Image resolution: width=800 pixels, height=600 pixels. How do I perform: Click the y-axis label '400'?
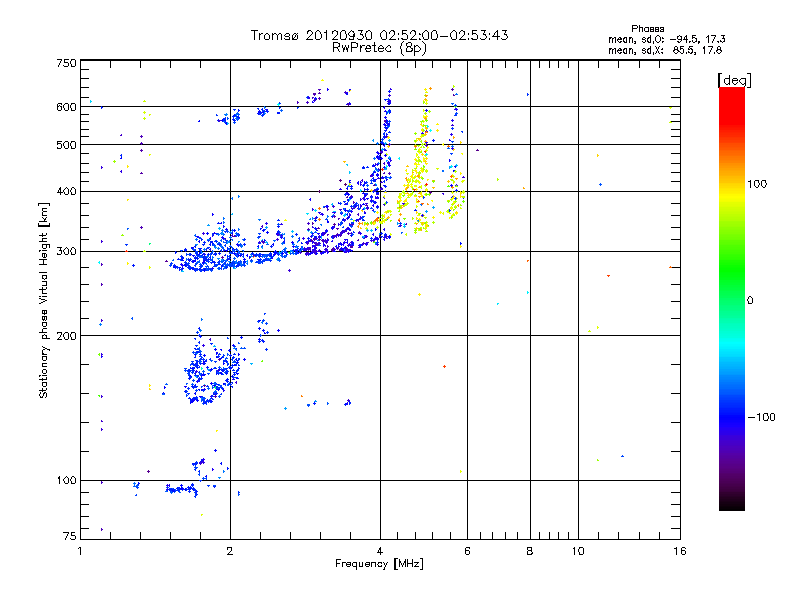66,191
